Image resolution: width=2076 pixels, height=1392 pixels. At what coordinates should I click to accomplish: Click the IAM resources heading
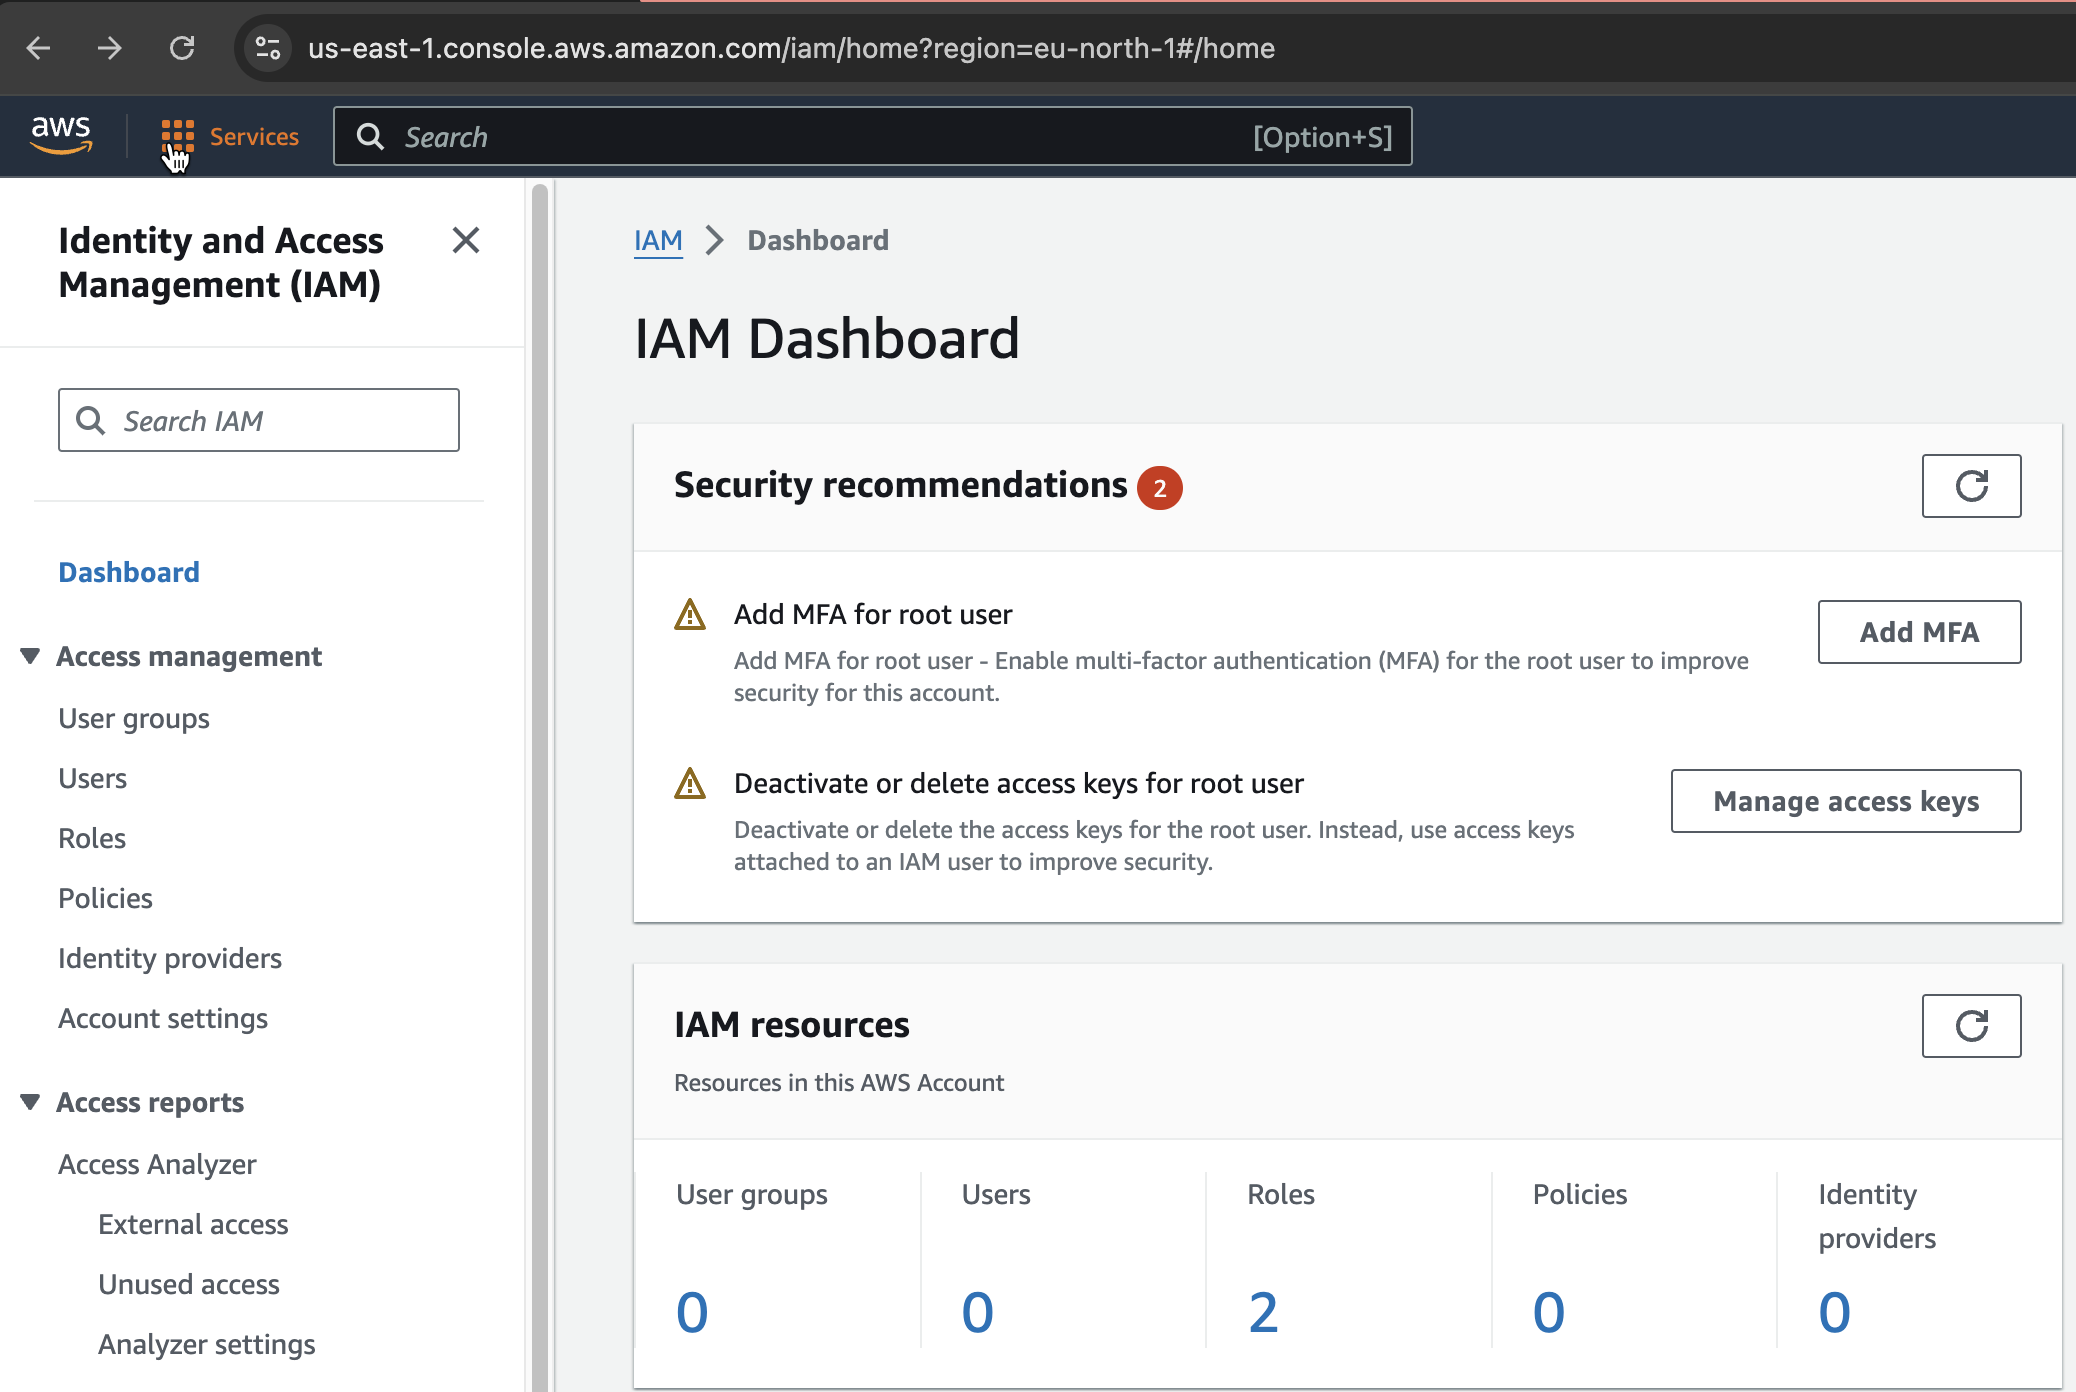coord(791,1025)
